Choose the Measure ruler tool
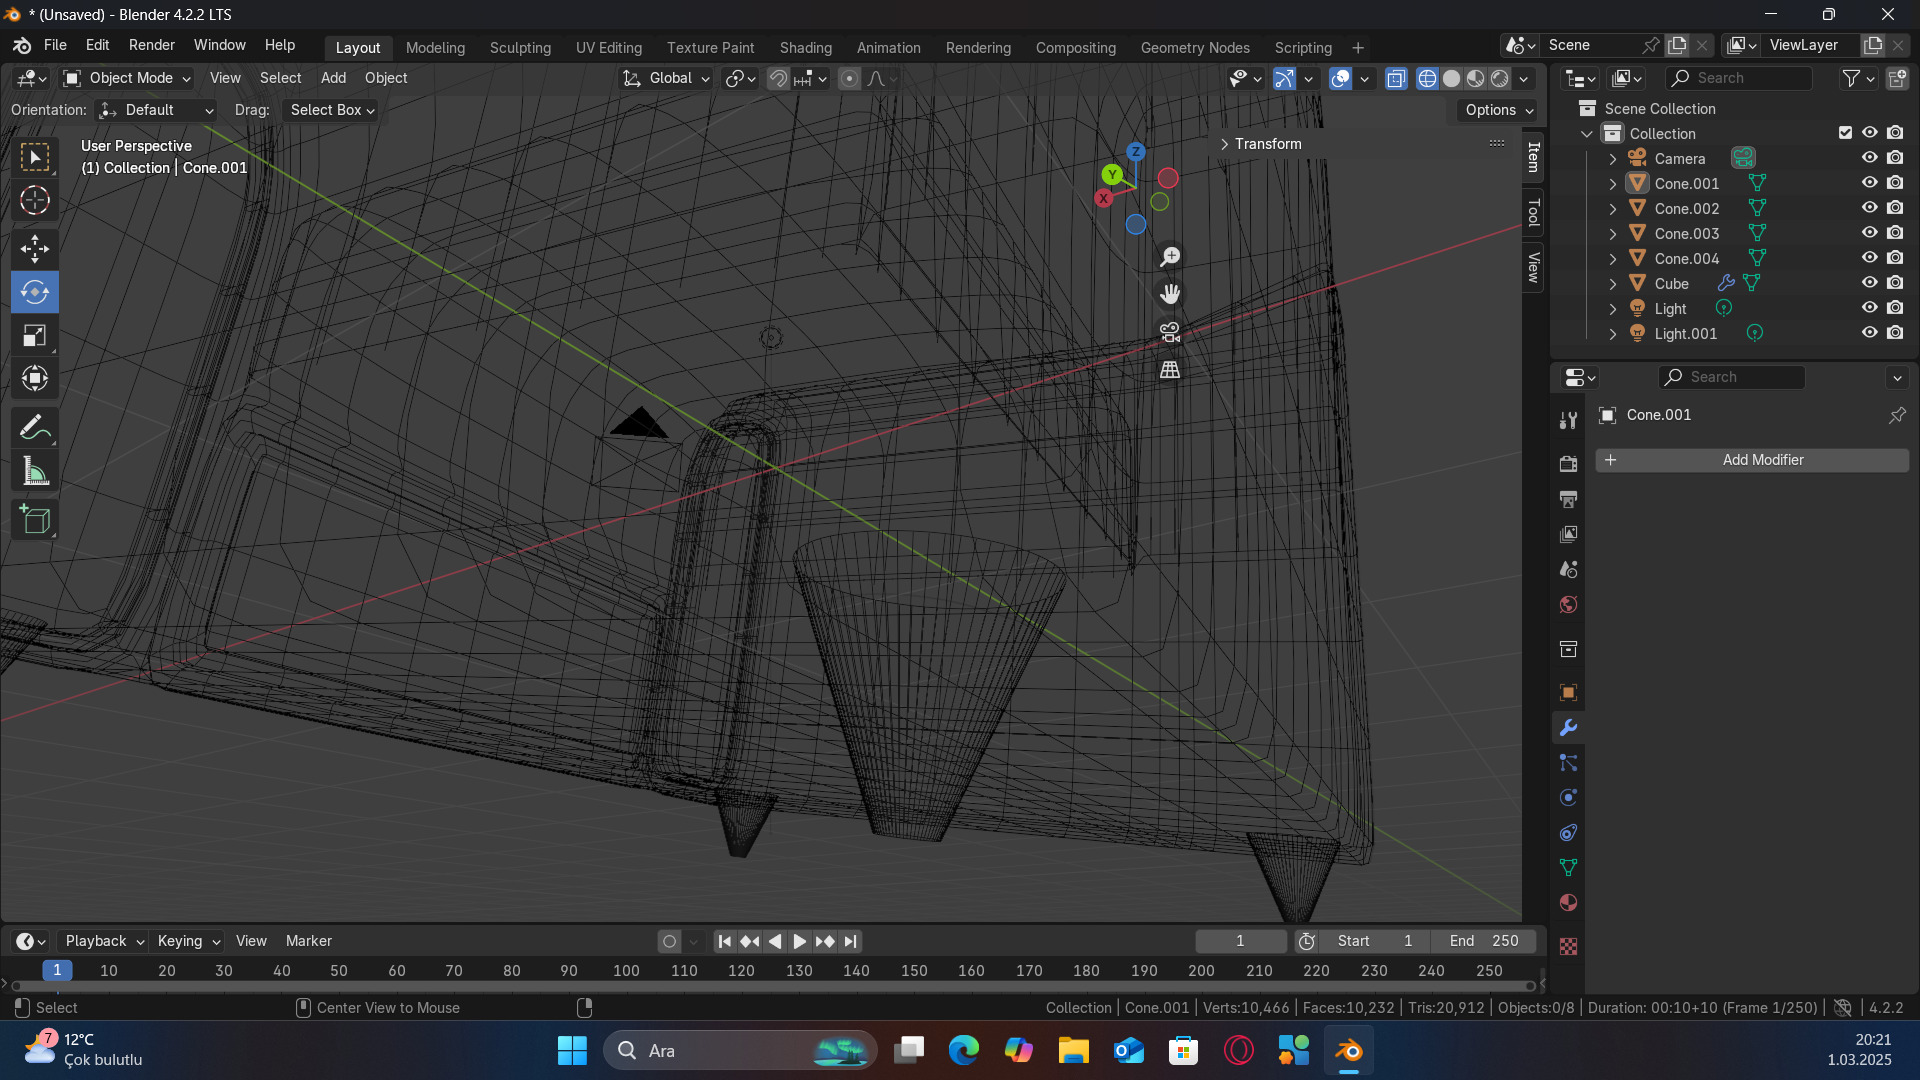Viewport: 1920px width, 1080px height. tap(35, 472)
